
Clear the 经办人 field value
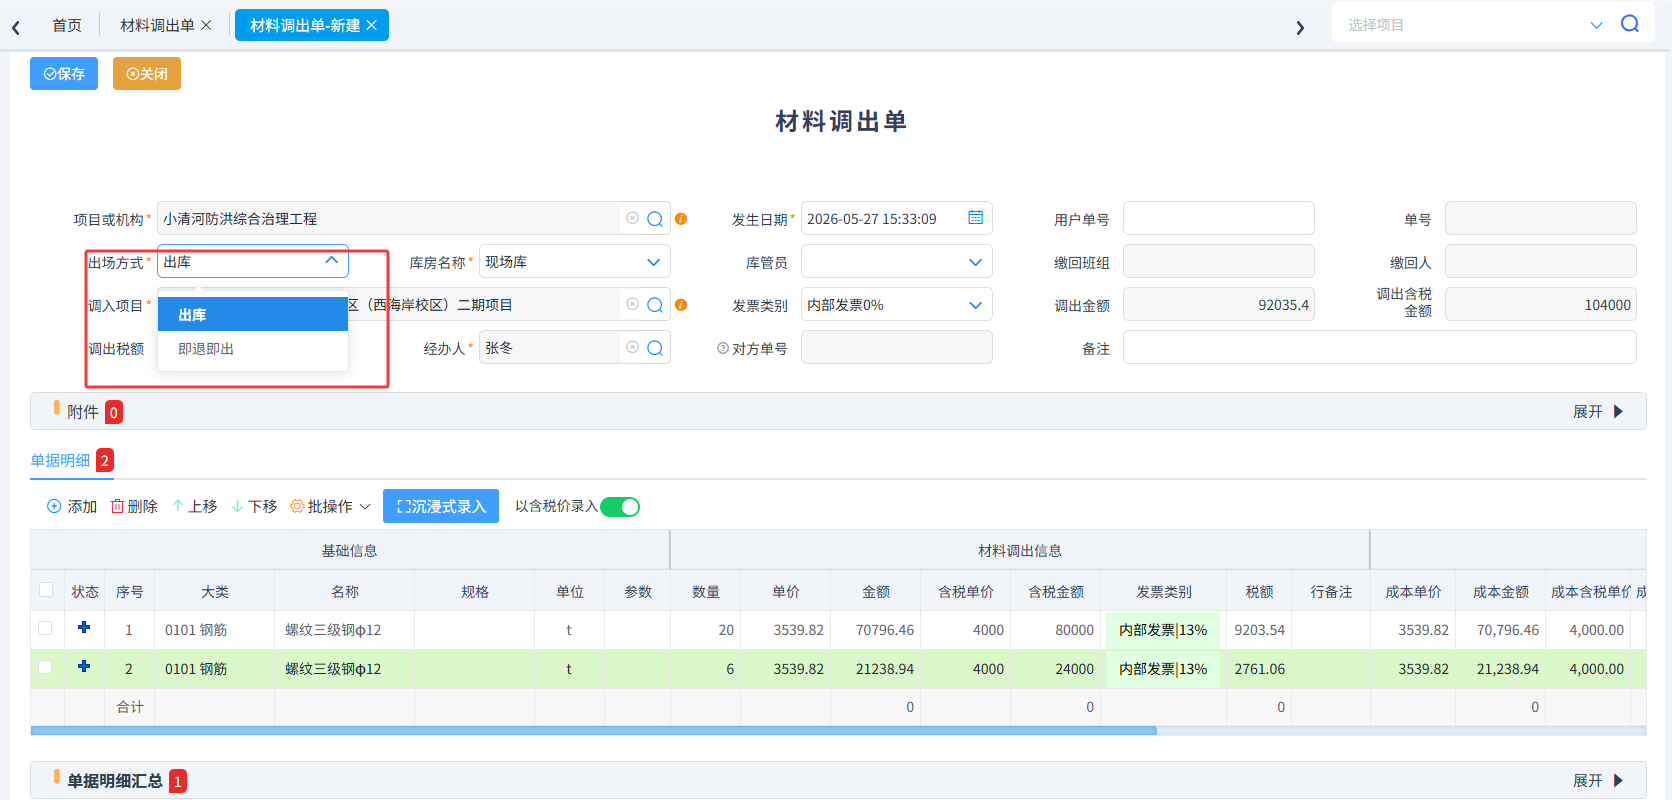coord(632,347)
